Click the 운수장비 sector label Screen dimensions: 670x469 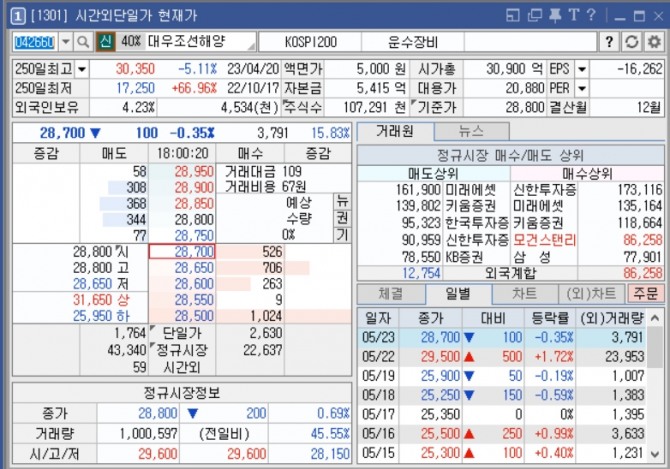click(412, 42)
